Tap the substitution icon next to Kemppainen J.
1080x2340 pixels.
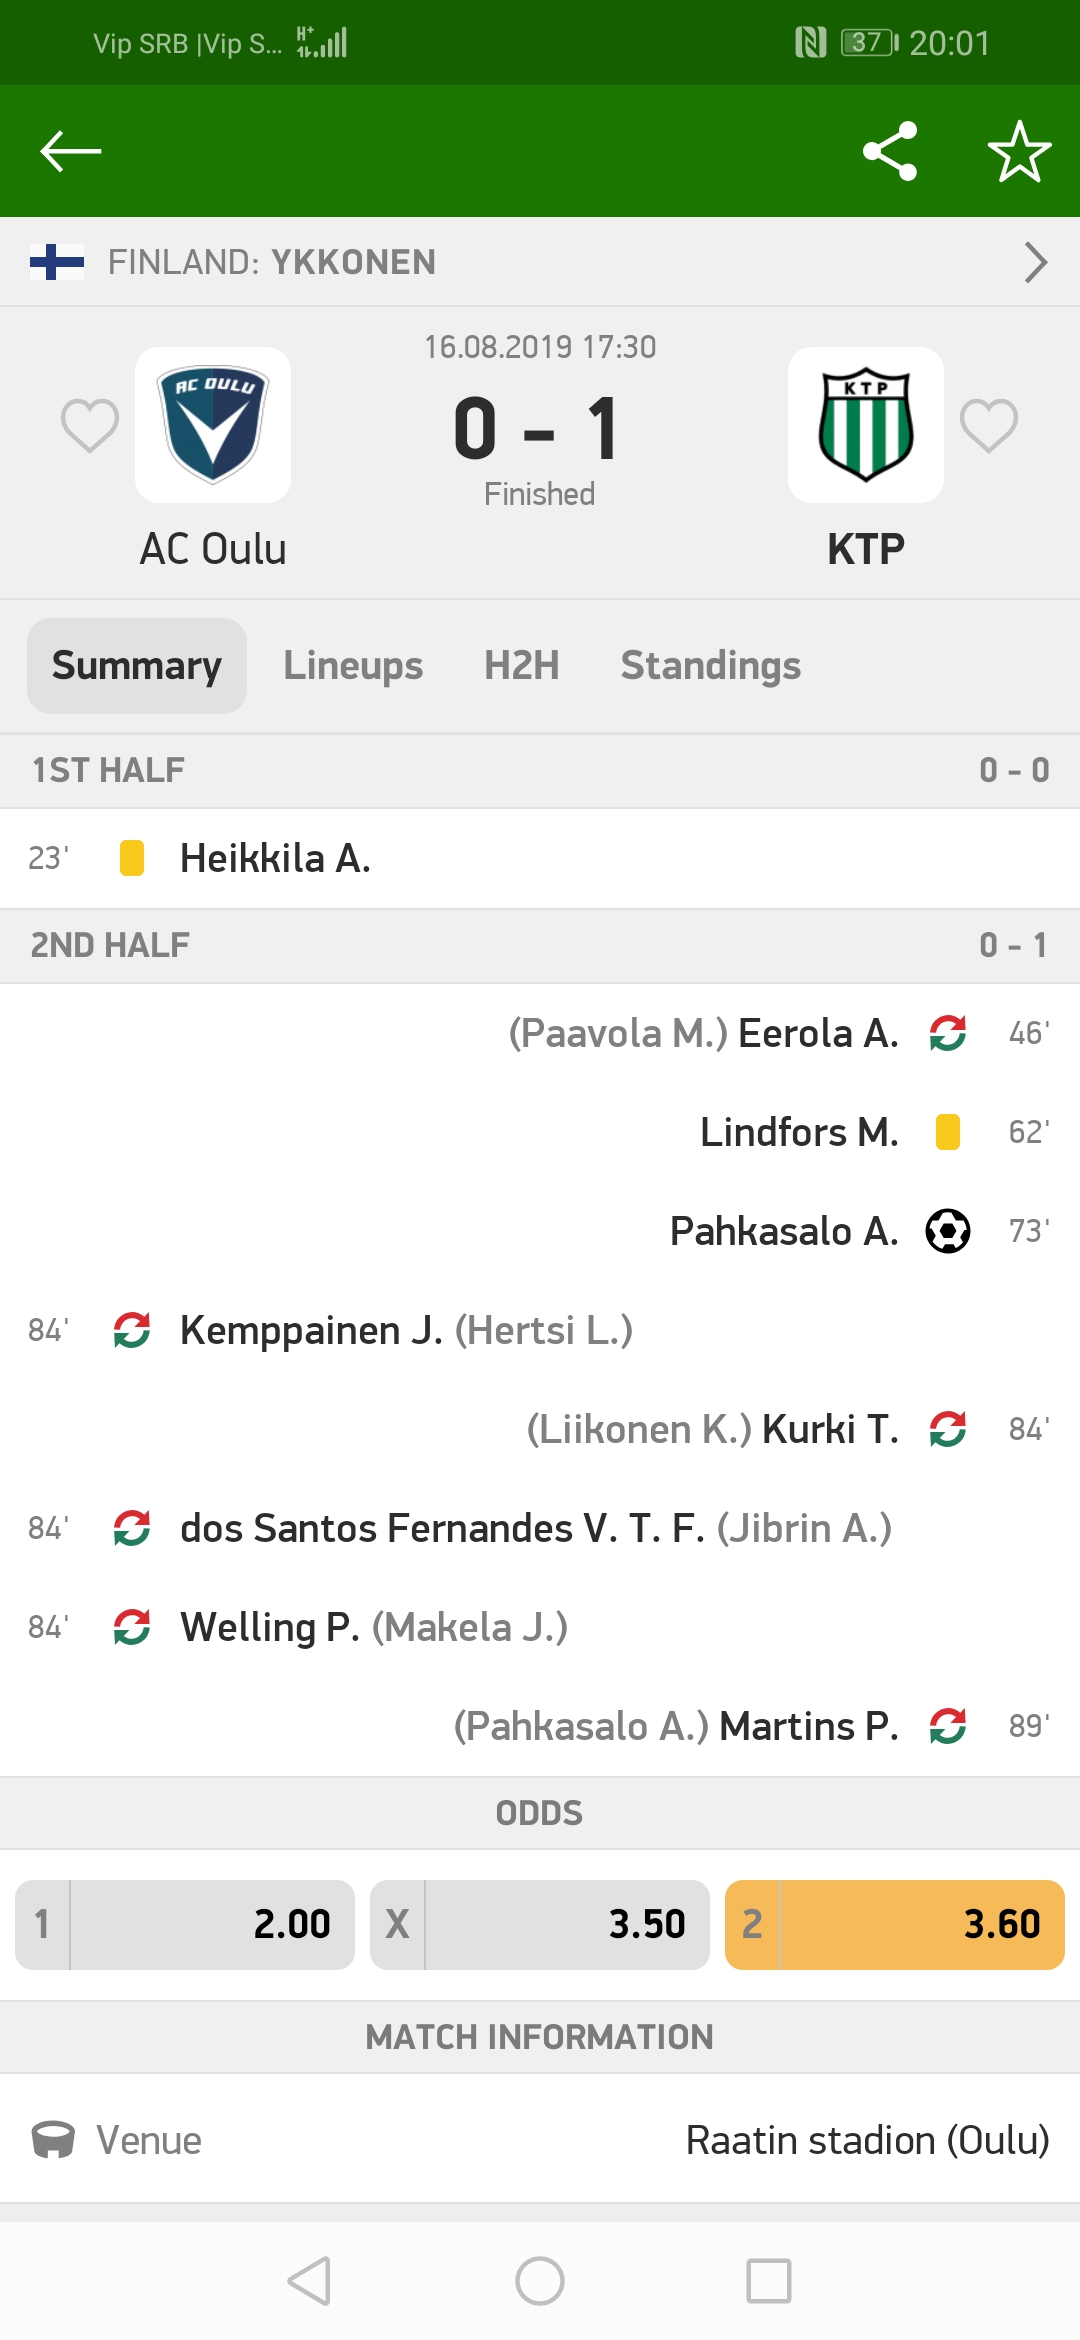132,1330
